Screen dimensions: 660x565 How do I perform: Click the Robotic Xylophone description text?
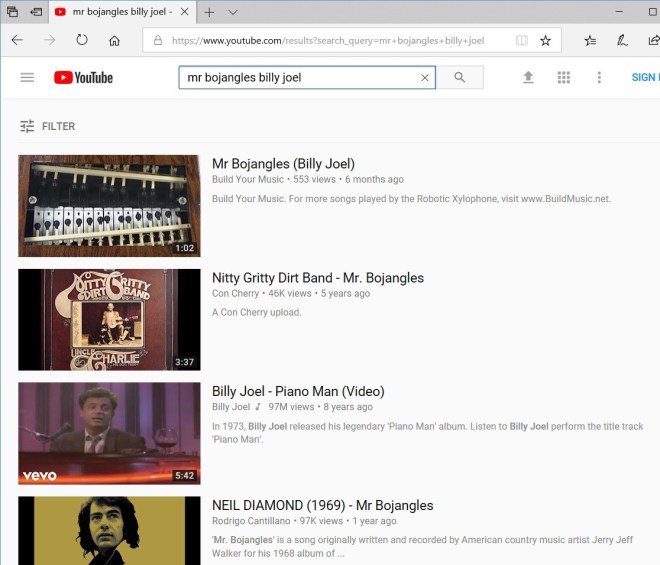(411, 199)
